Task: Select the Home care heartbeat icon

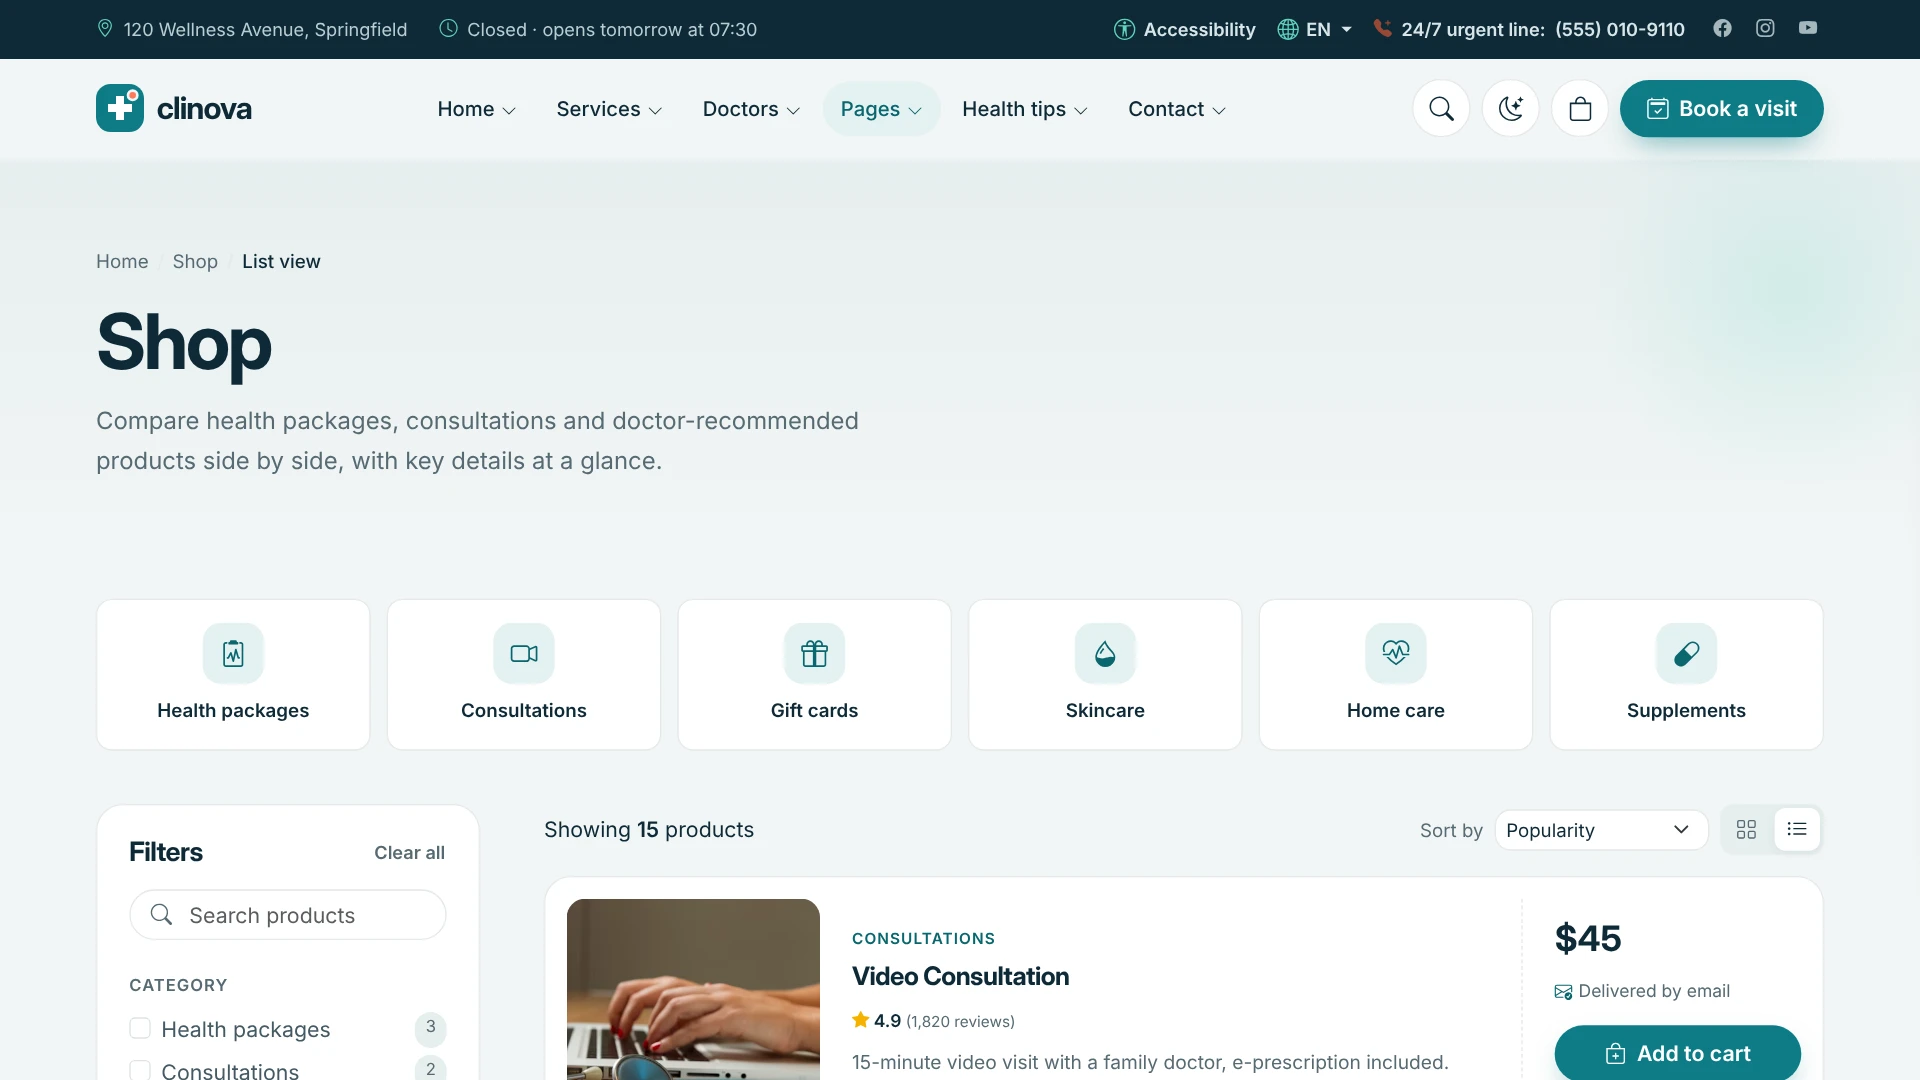Action: (x=1396, y=653)
